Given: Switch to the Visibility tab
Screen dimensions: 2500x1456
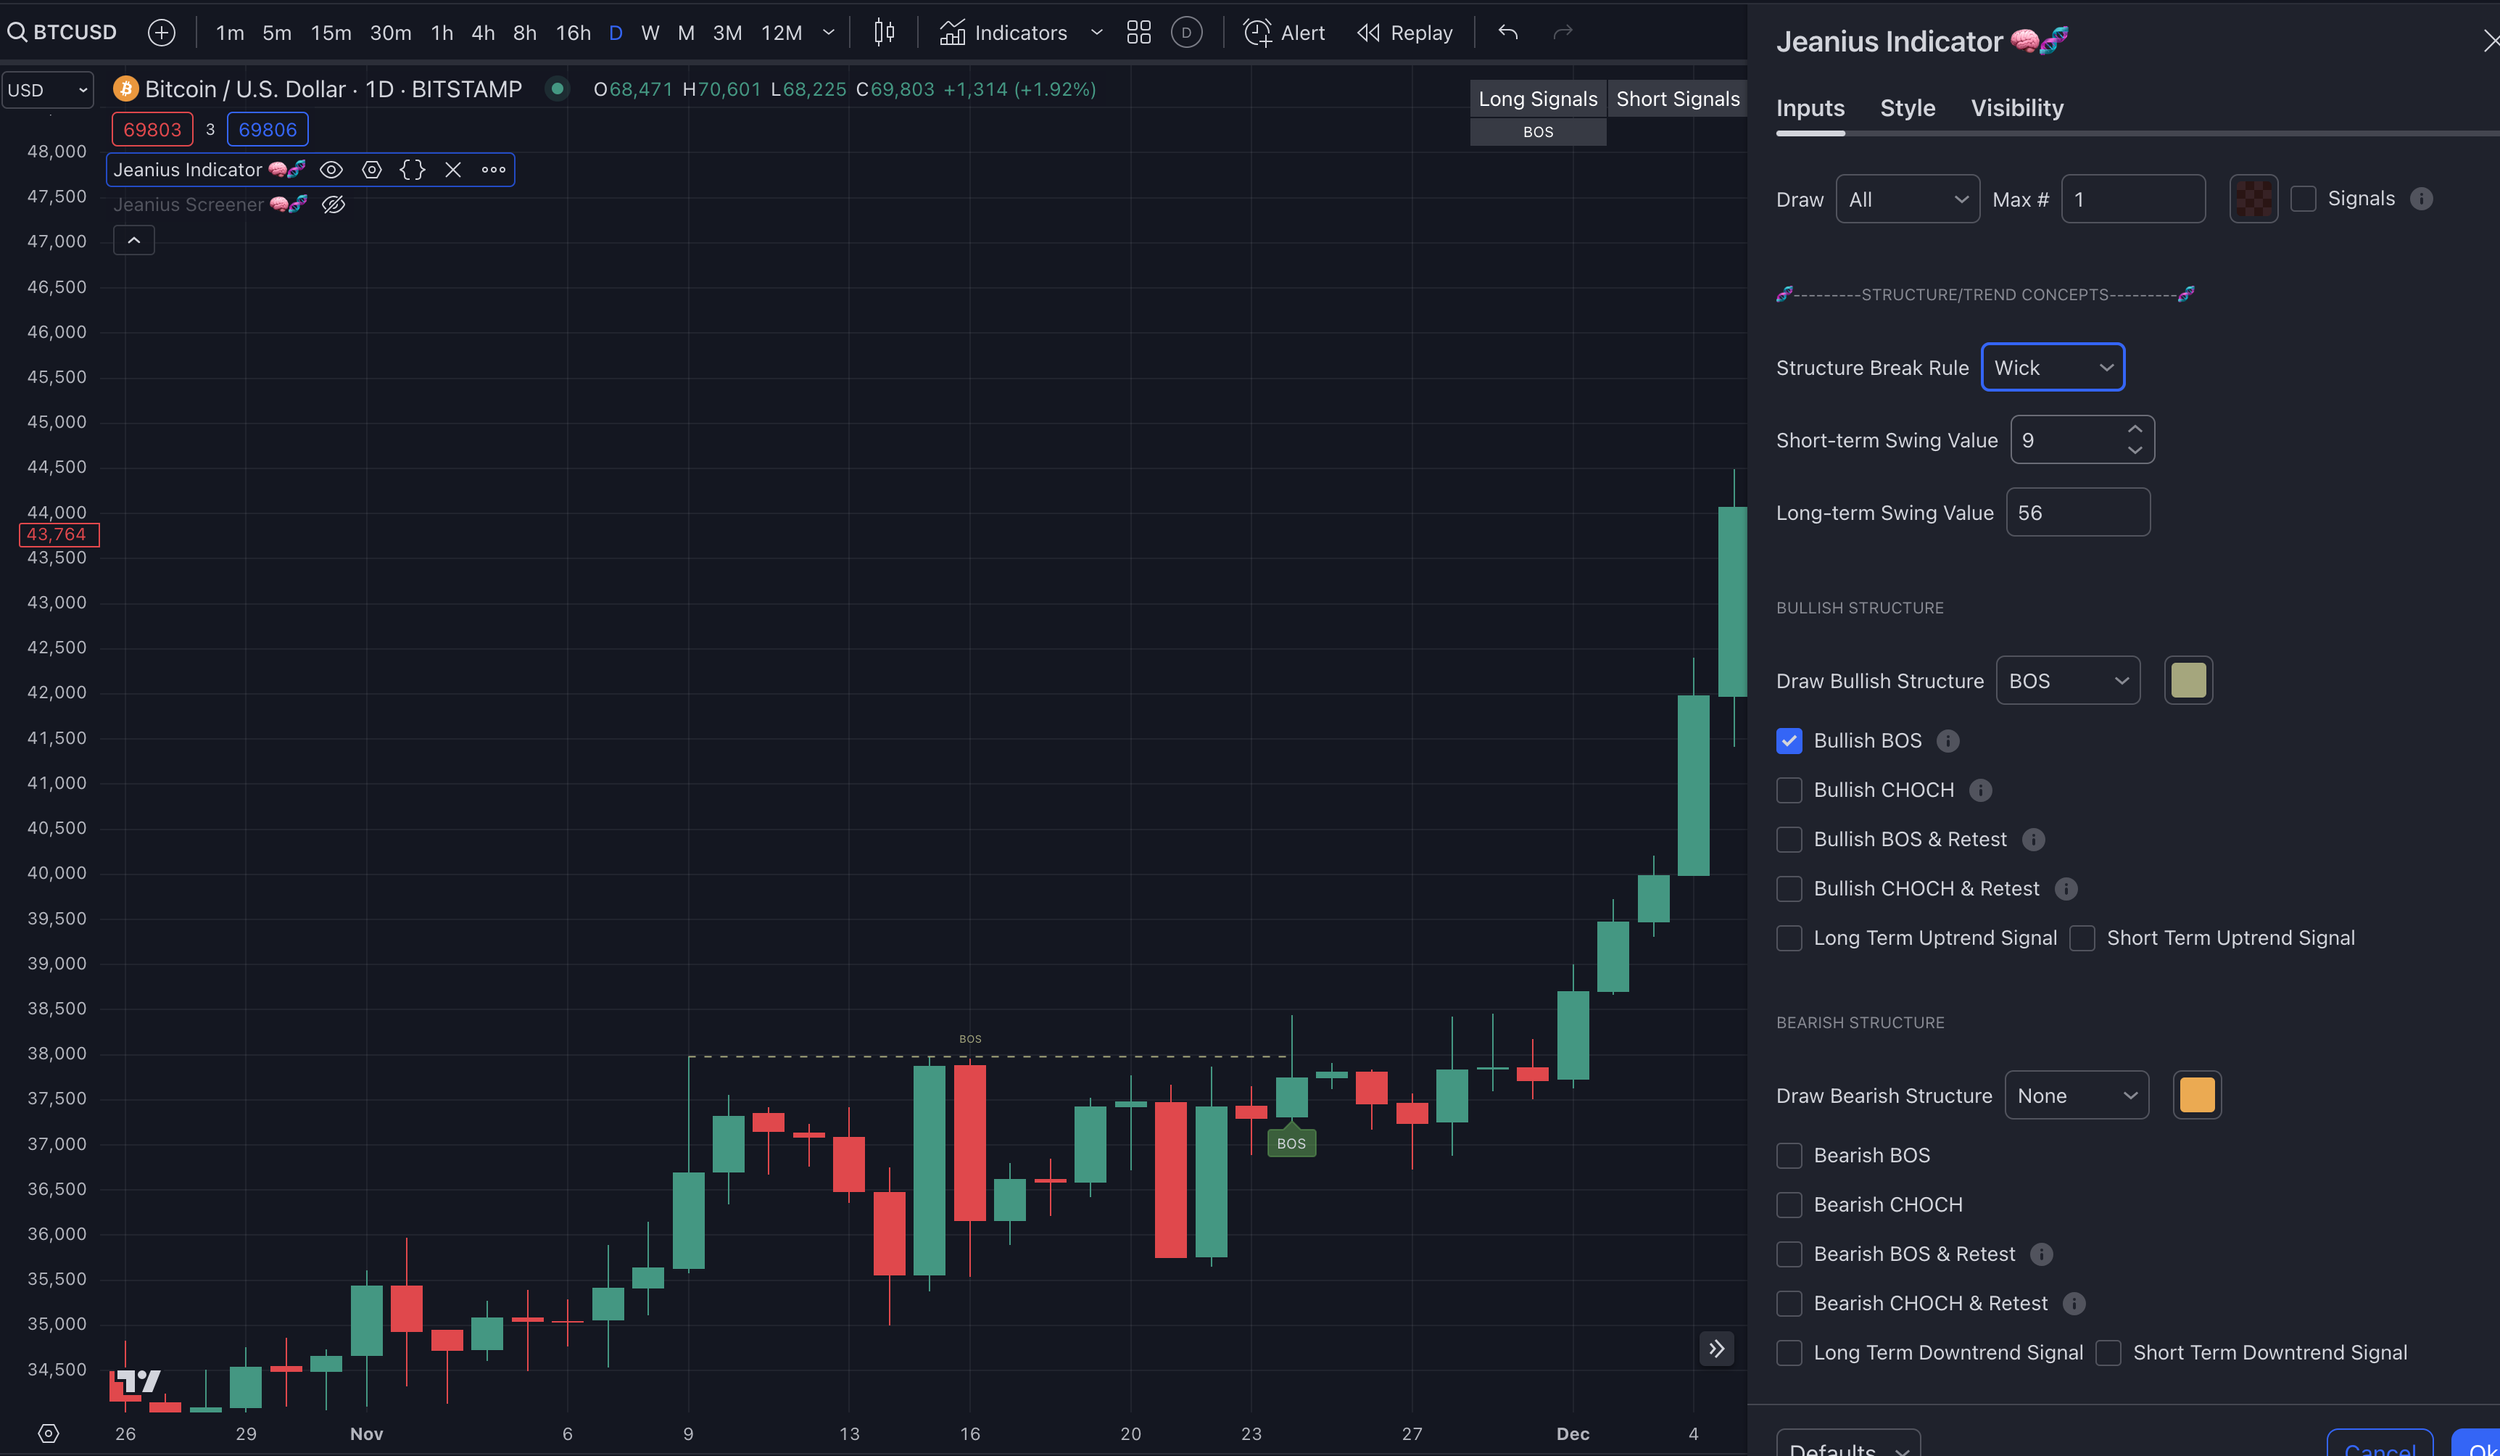Looking at the screenshot, I should [2016, 108].
